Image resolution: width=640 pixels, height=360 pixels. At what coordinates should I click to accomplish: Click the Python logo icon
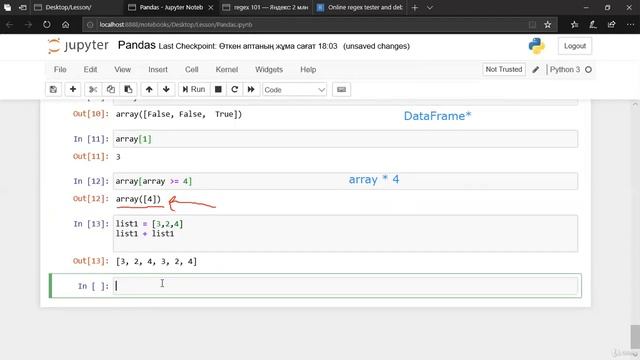point(536,46)
